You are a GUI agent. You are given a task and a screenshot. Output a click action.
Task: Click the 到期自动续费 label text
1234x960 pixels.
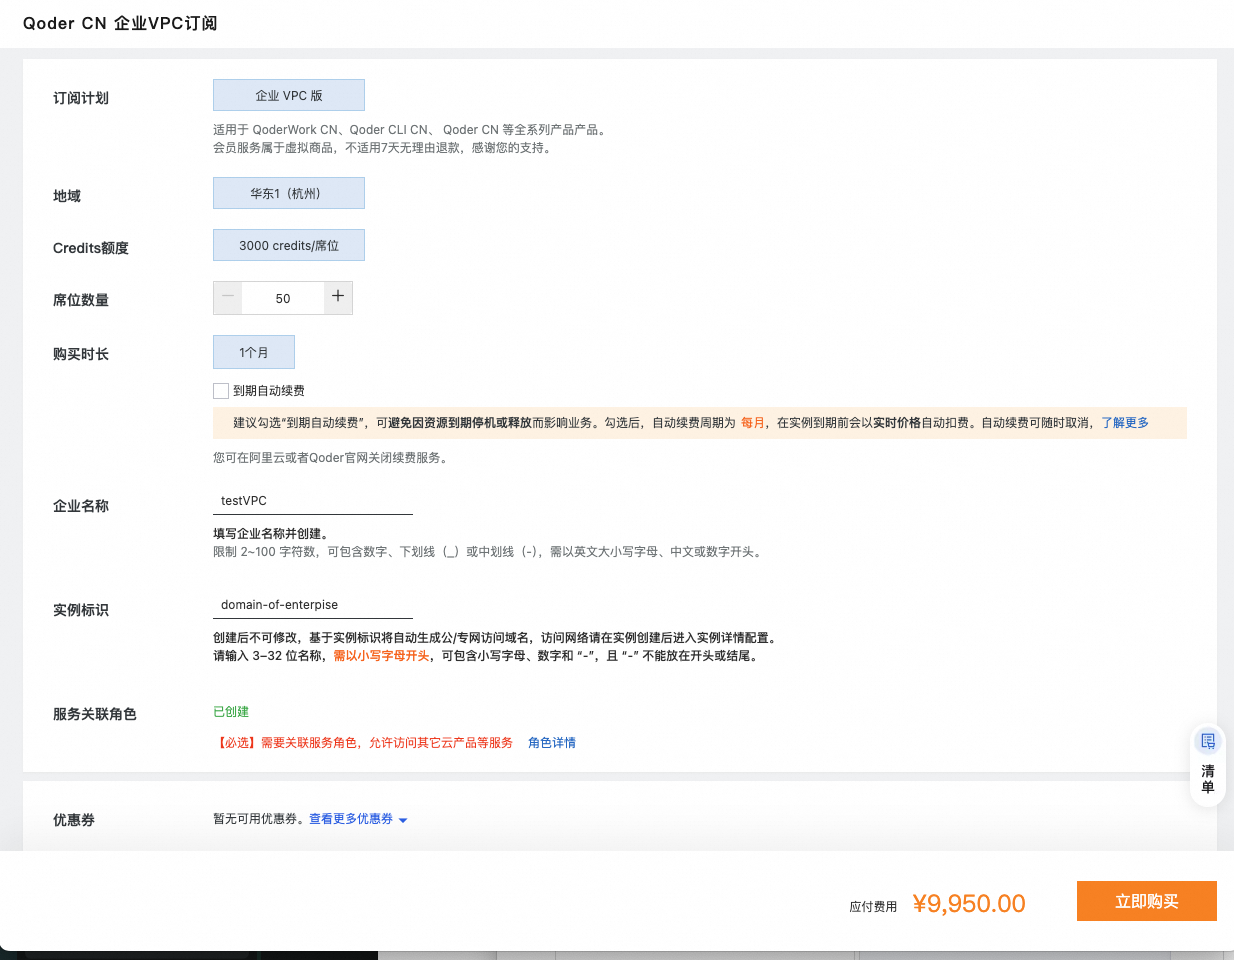[x=269, y=391]
